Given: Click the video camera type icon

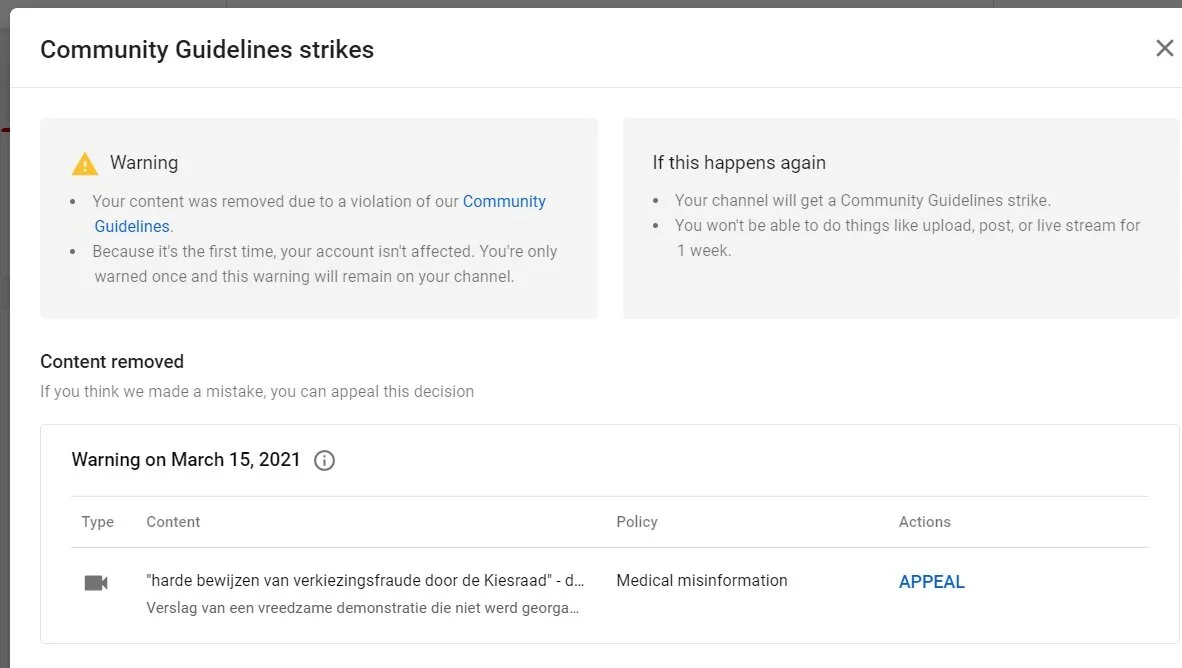Looking at the screenshot, I should tap(96, 583).
